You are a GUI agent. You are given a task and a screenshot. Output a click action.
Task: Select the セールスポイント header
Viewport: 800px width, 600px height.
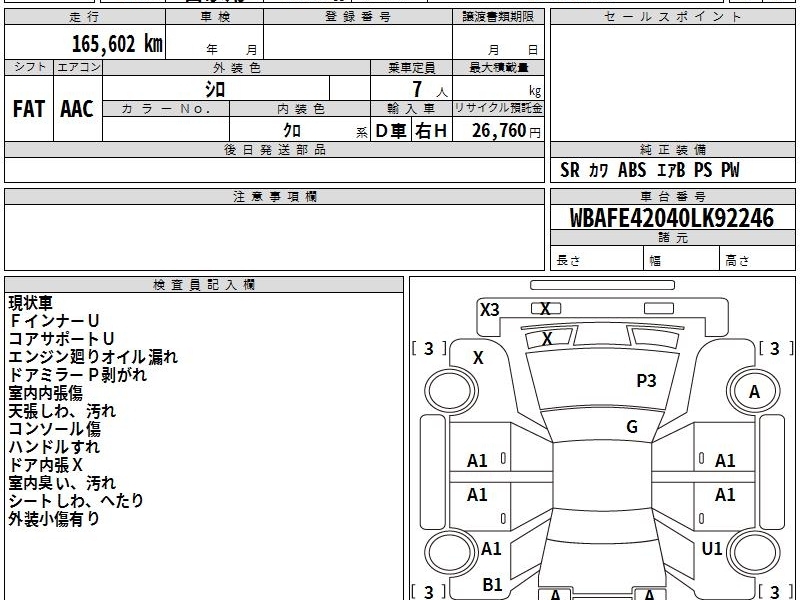[x=672, y=16]
